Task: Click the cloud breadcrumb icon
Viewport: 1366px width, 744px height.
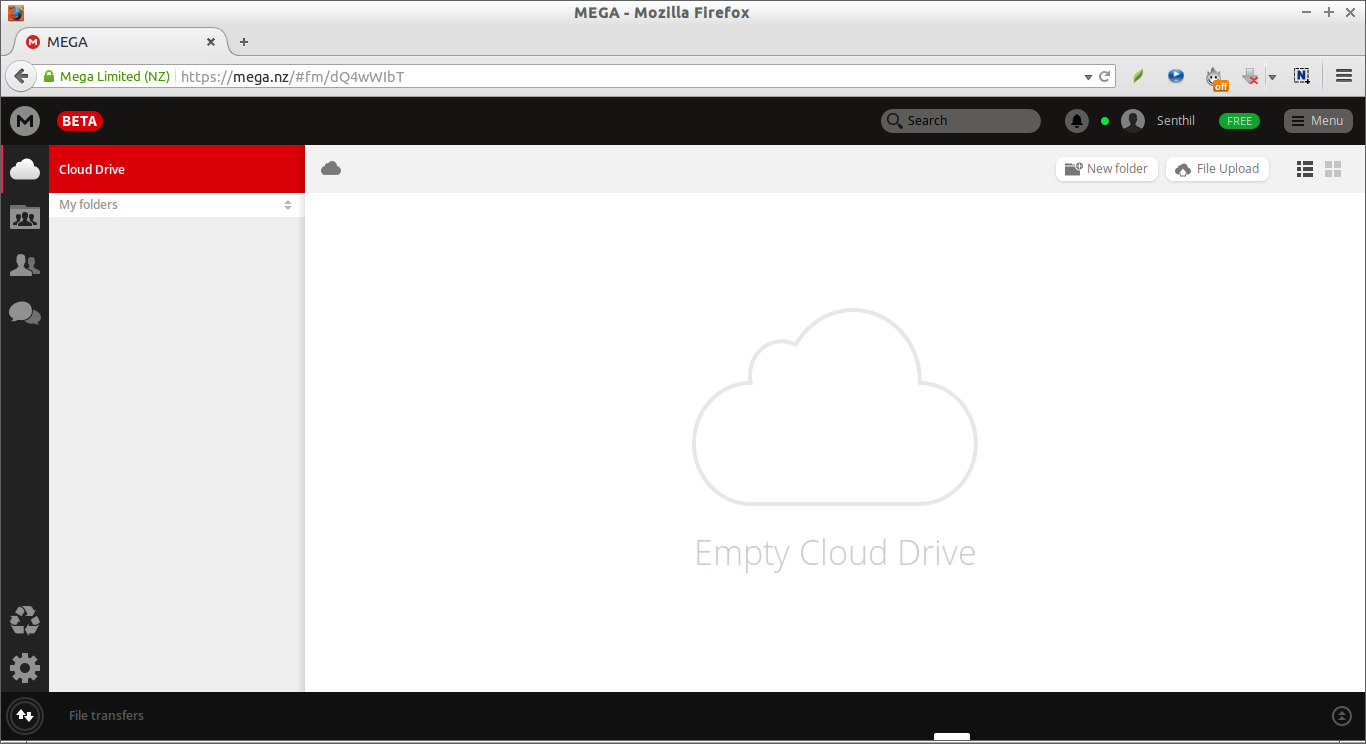Action: point(331,169)
